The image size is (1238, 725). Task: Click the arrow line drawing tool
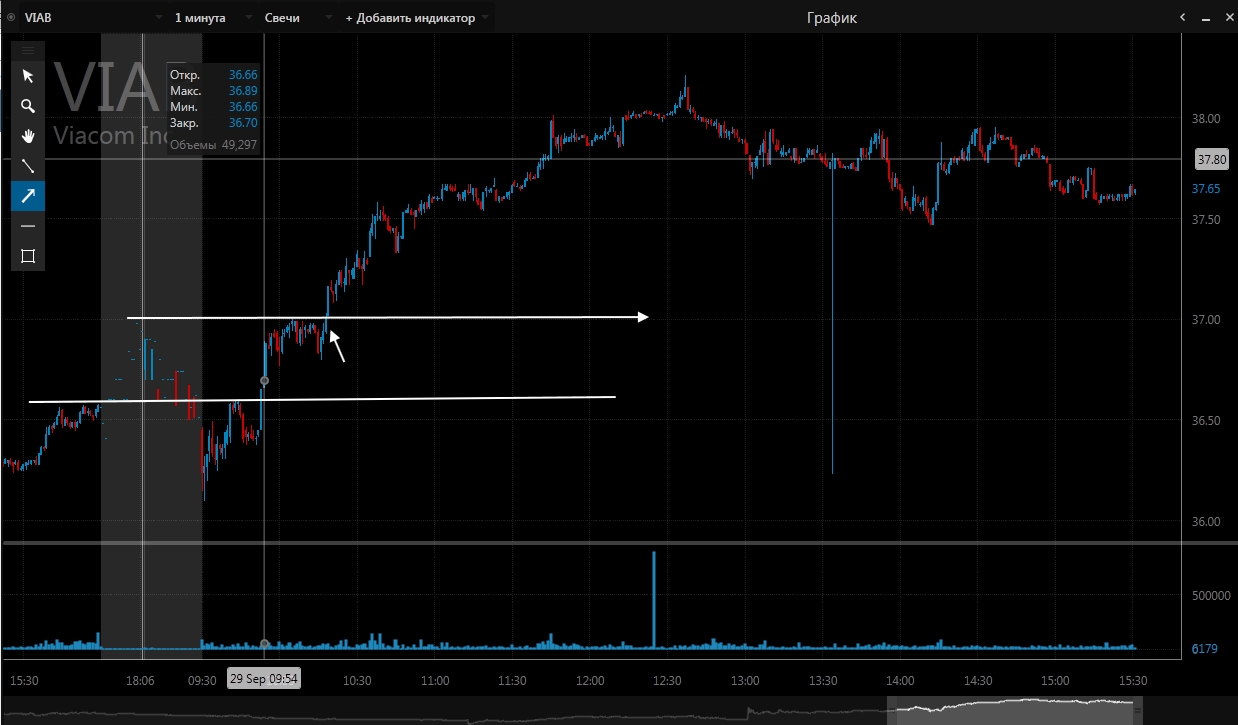(28, 196)
